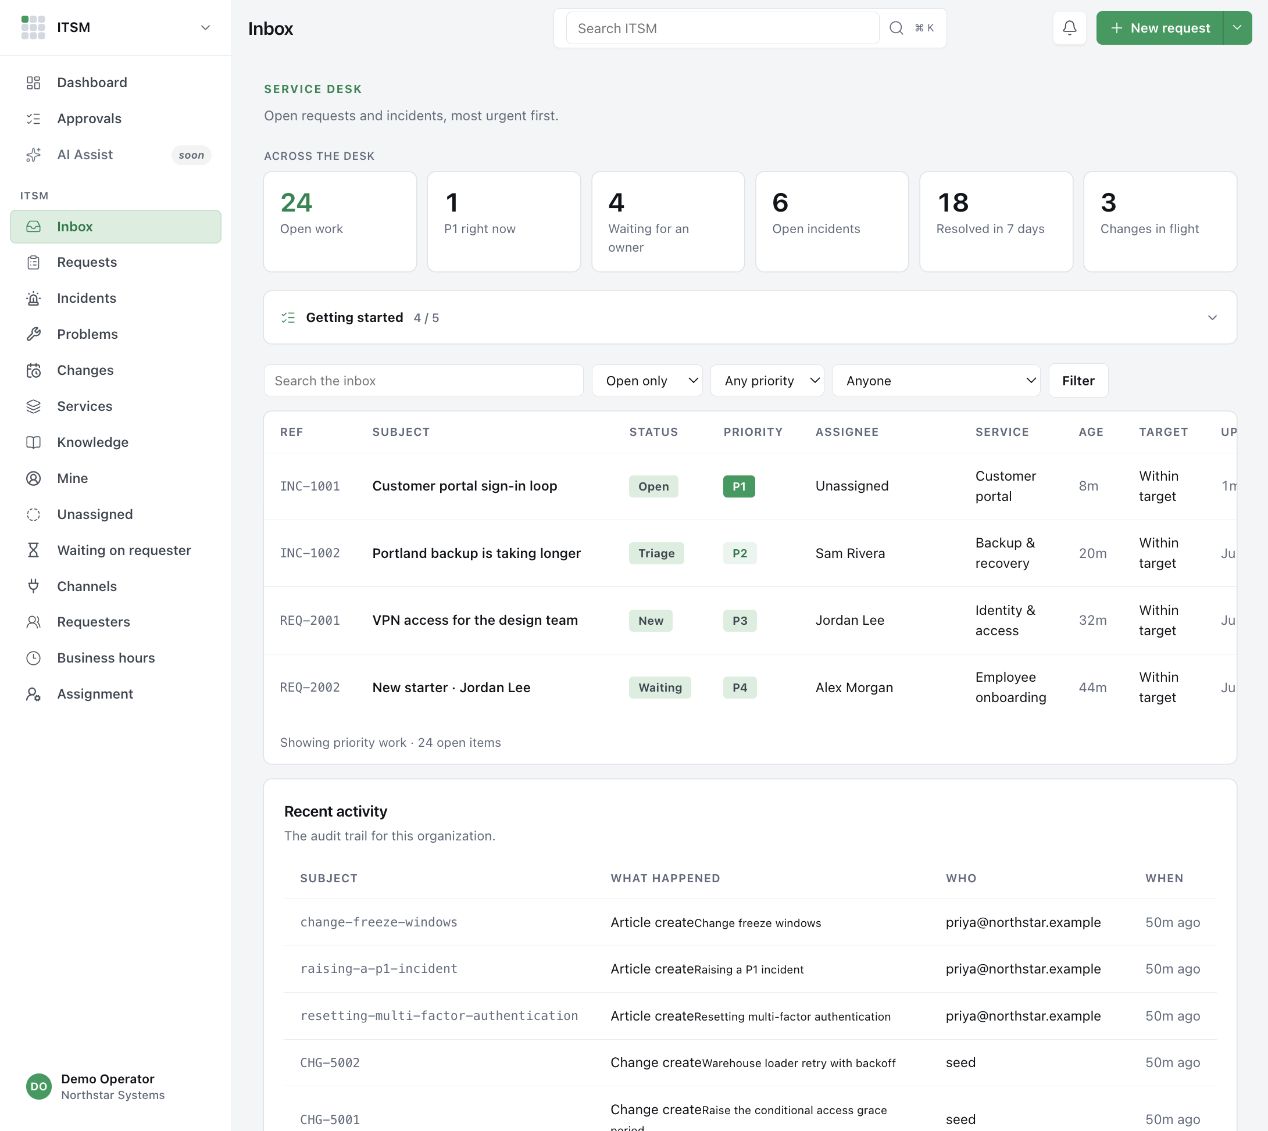The width and height of the screenshot is (1268, 1131).
Task: Click the Approvals checklist icon
Action: point(33,119)
